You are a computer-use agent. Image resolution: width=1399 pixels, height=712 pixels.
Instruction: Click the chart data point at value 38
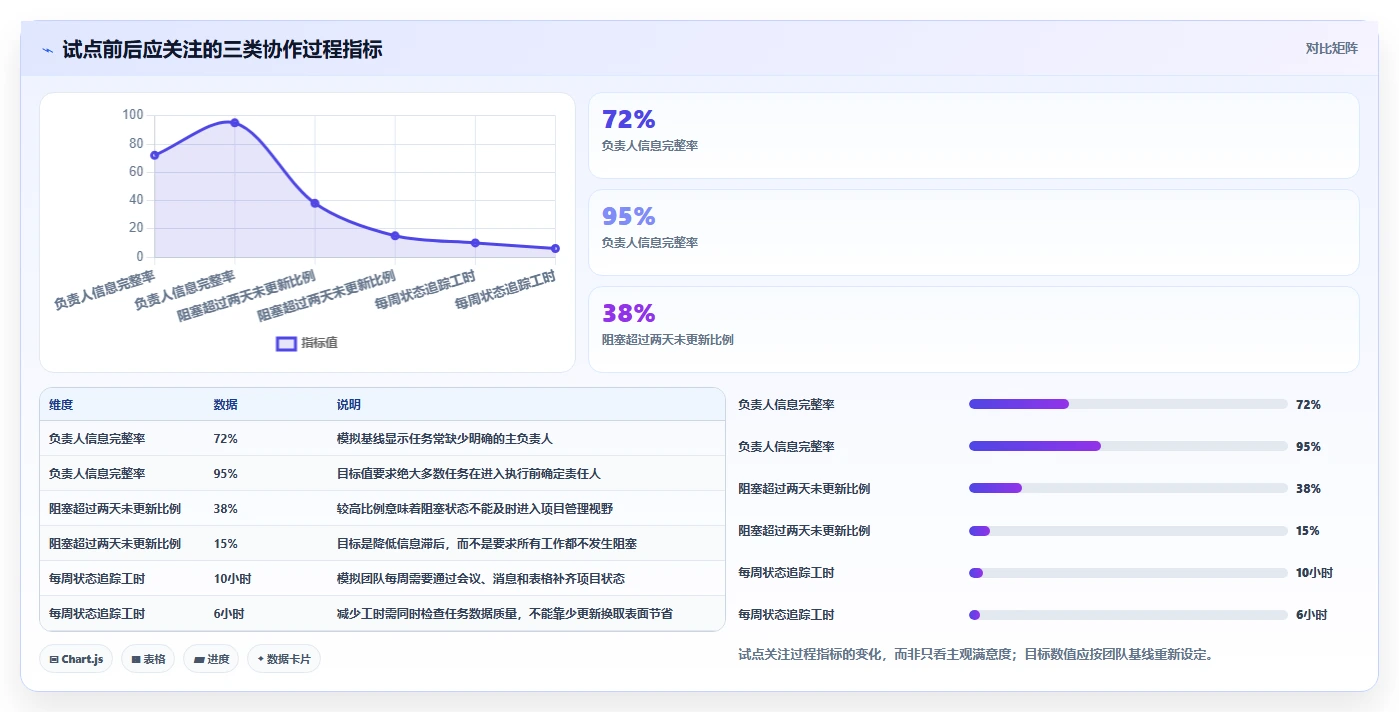(315, 203)
